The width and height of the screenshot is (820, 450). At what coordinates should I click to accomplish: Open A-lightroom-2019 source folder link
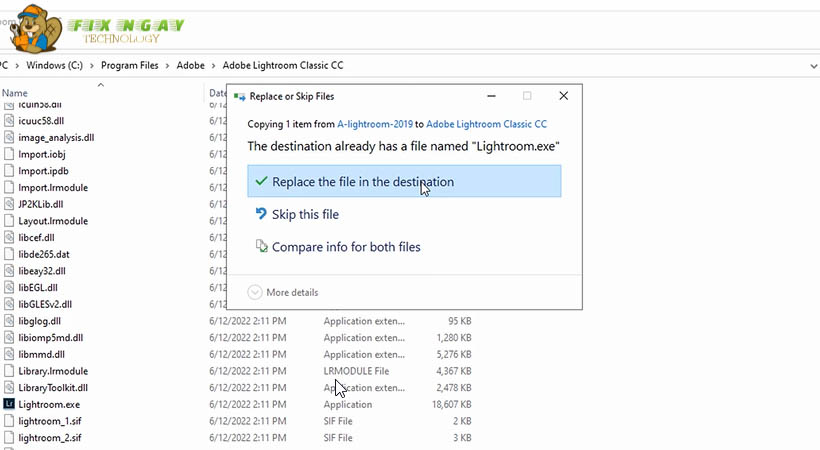374,124
